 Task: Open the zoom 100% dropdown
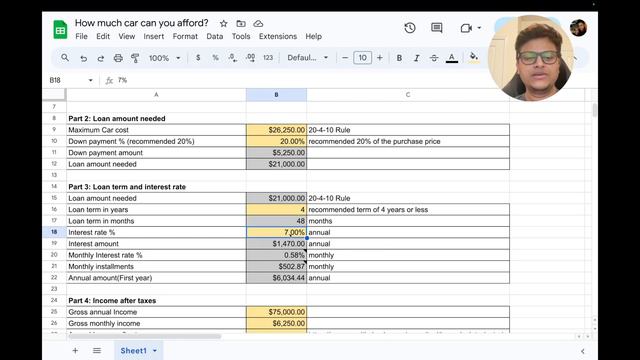(164, 58)
